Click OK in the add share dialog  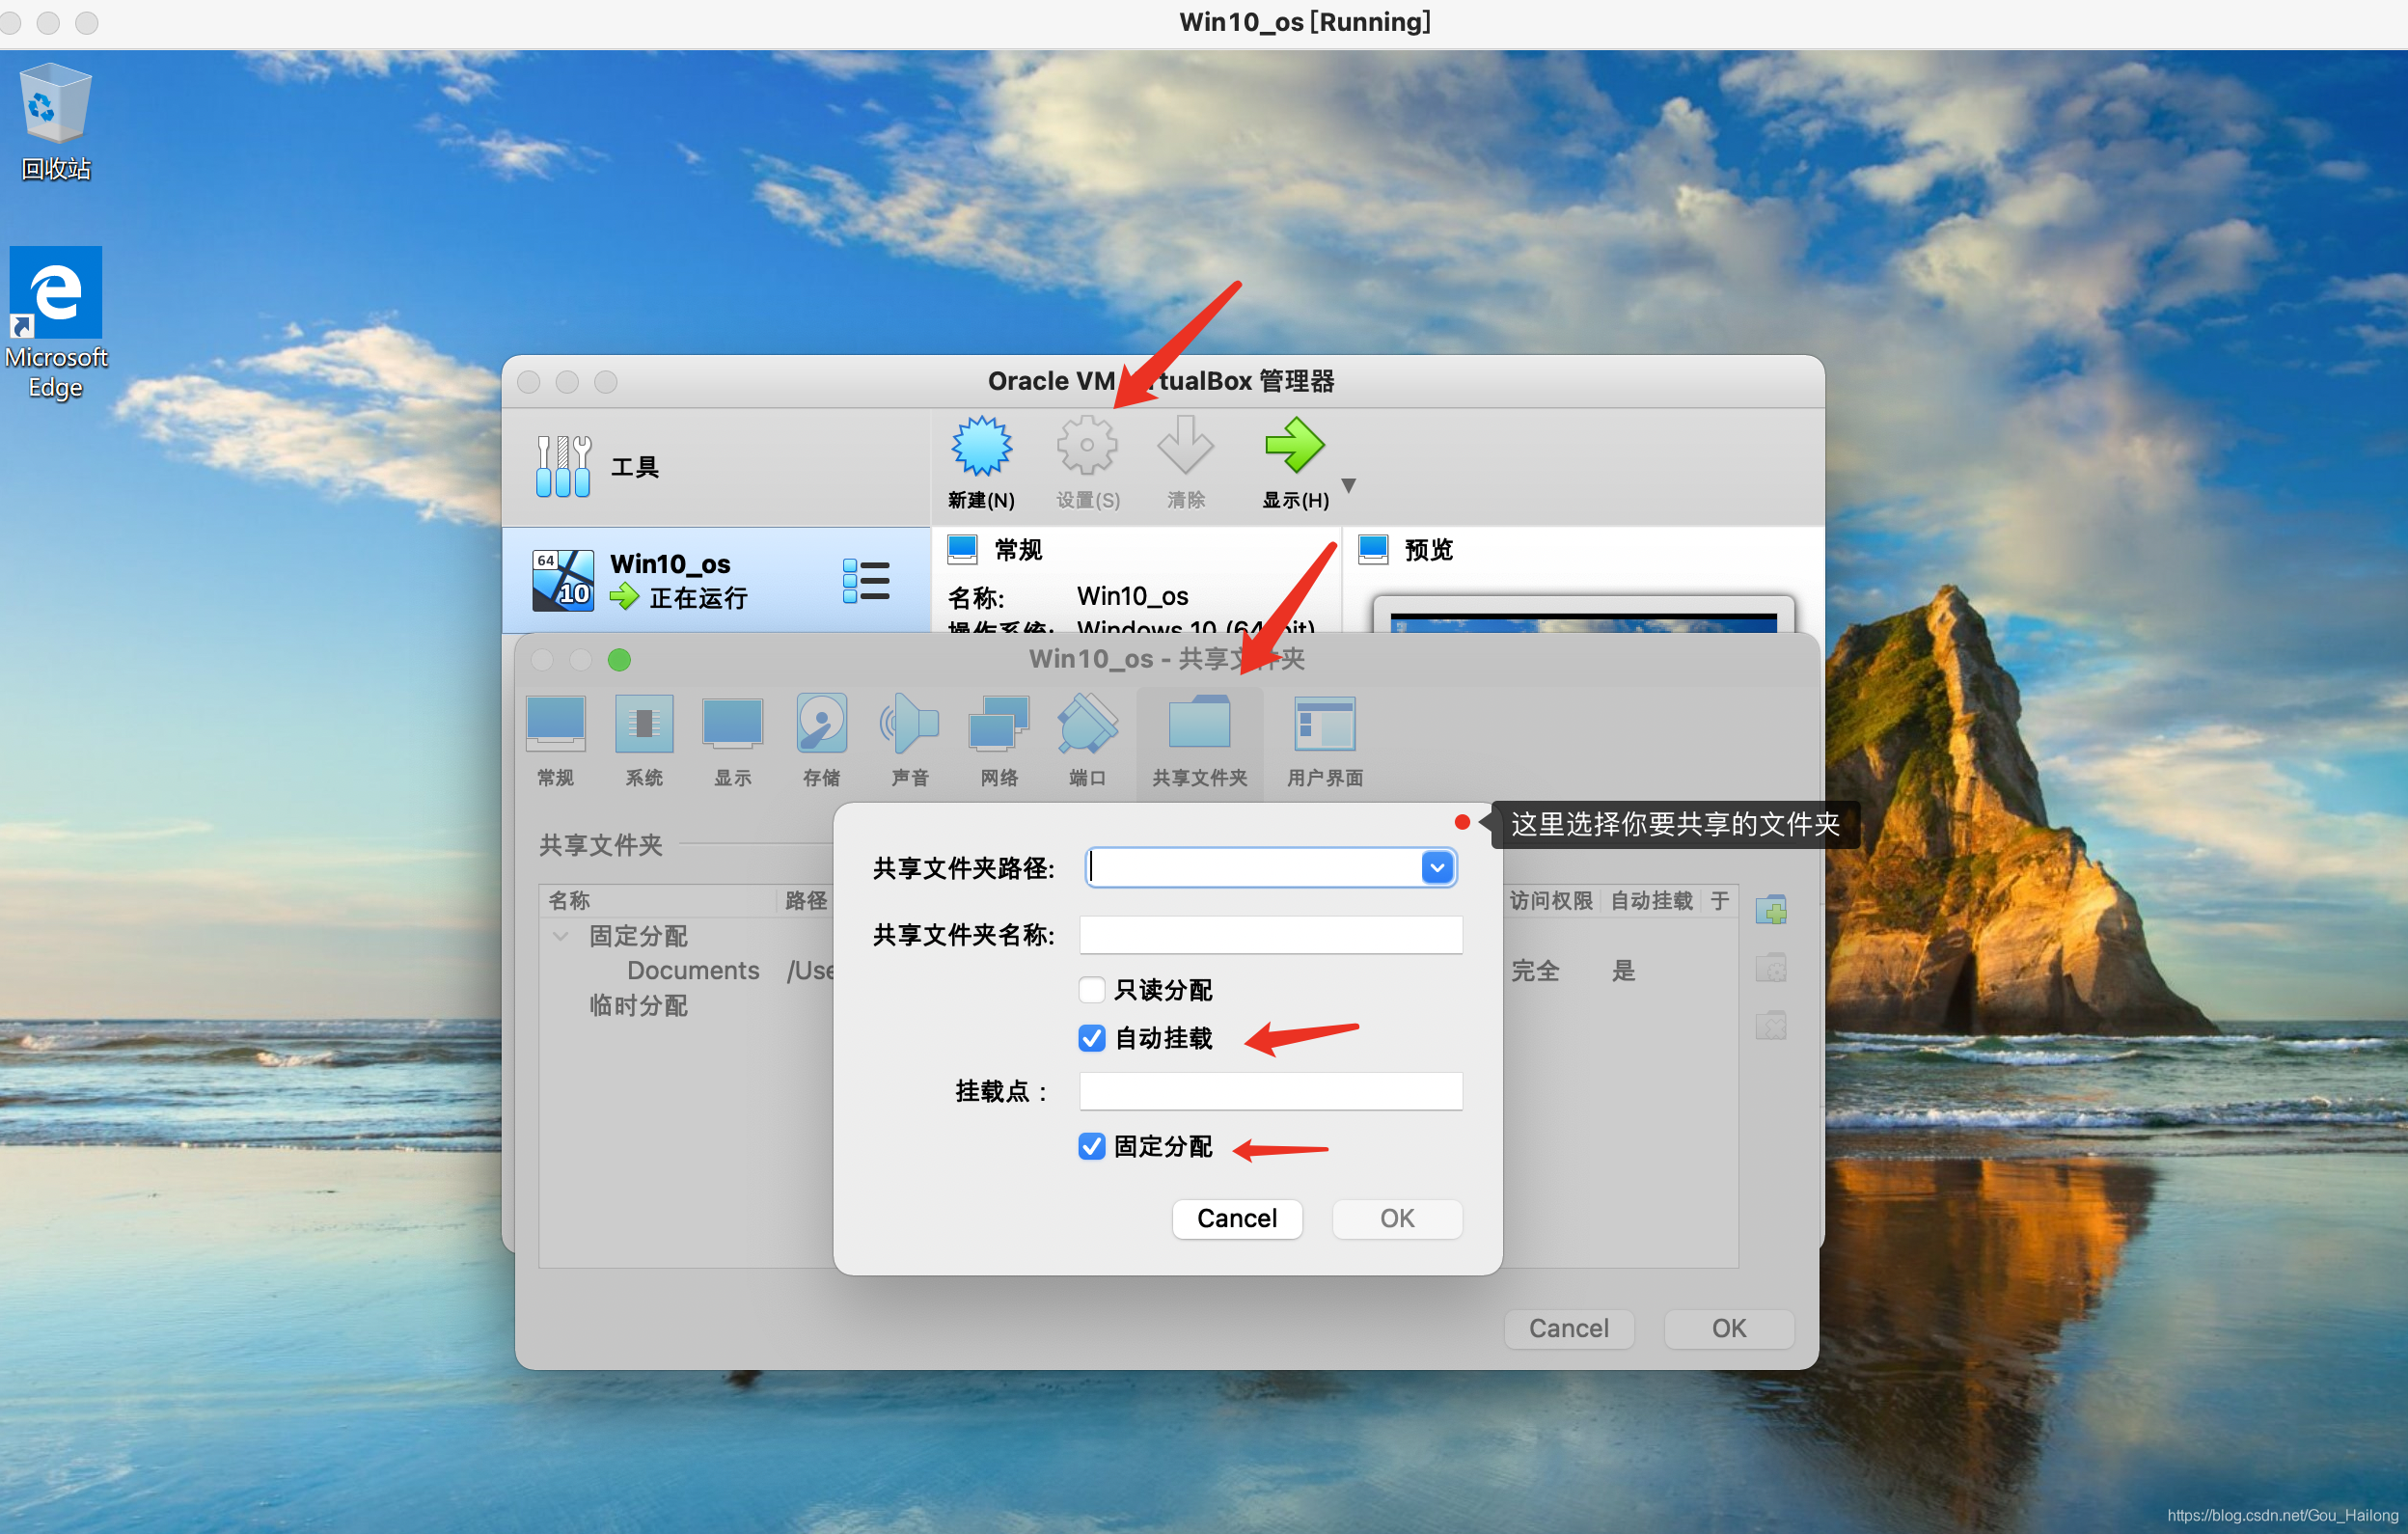[x=1397, y=1218]
